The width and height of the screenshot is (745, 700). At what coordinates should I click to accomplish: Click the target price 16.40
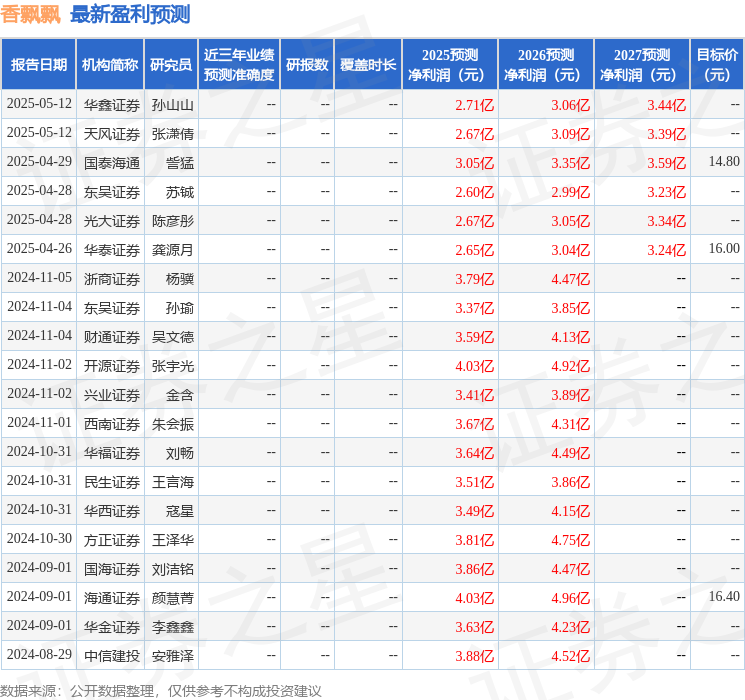tap(724, 596)
